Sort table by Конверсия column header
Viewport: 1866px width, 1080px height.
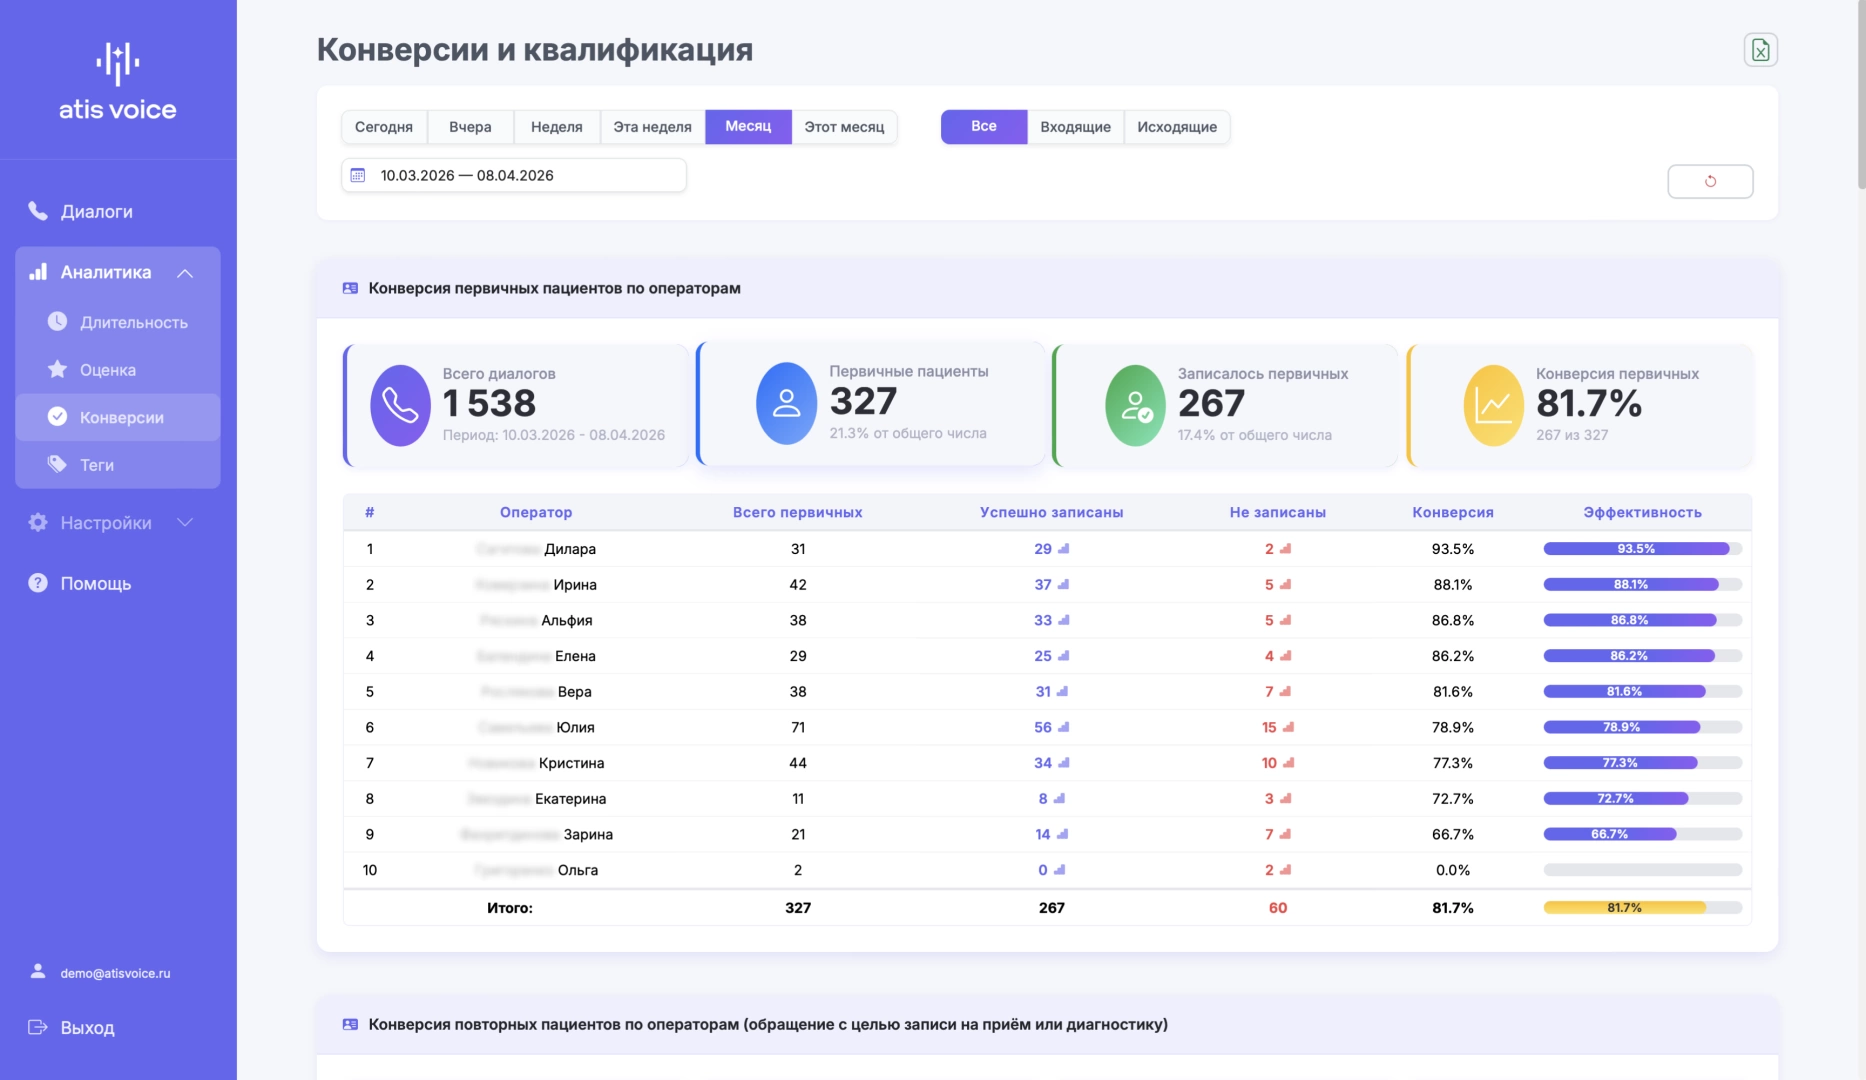pyautogui.click(x=1452, y=512)
